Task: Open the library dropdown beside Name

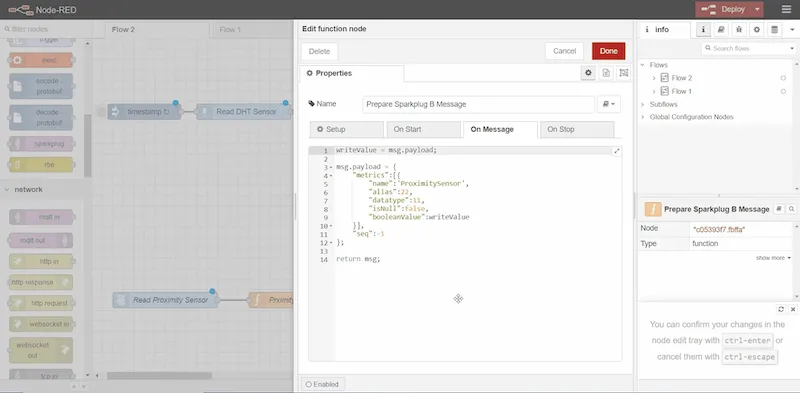Action: (609, 104)
